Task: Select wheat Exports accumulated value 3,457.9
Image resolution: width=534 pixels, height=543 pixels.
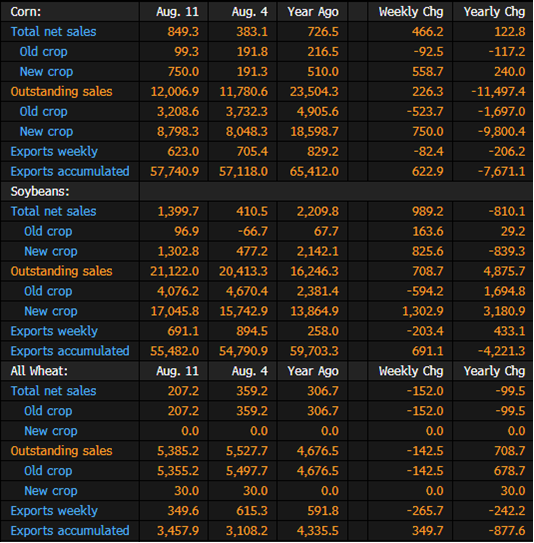Action: pyautogui.click(x=178, y=531)
